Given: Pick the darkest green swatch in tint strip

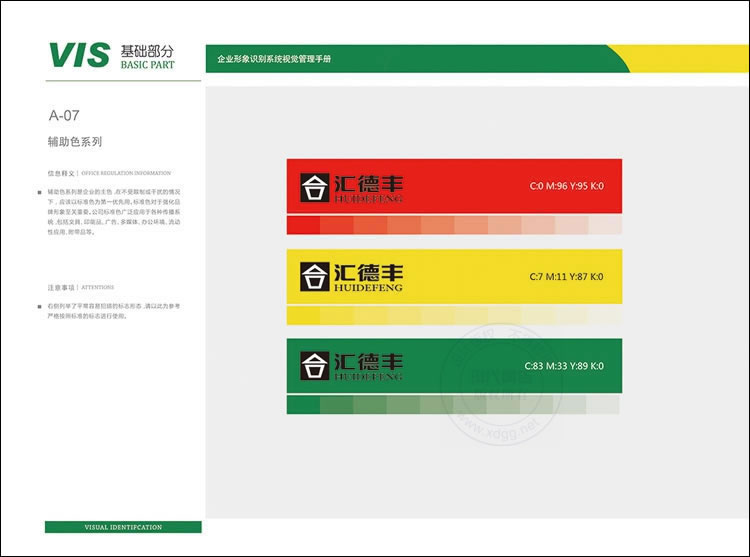Looking at the screenshot, I should click(302, 405).
